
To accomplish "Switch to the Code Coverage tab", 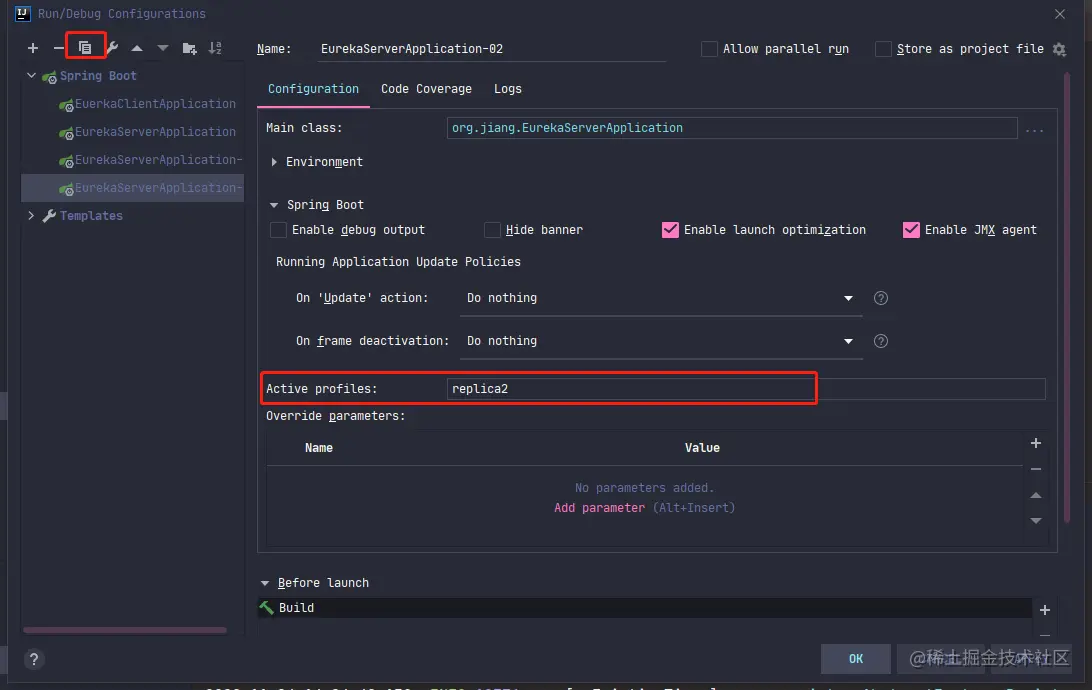I will pos(426,89).
